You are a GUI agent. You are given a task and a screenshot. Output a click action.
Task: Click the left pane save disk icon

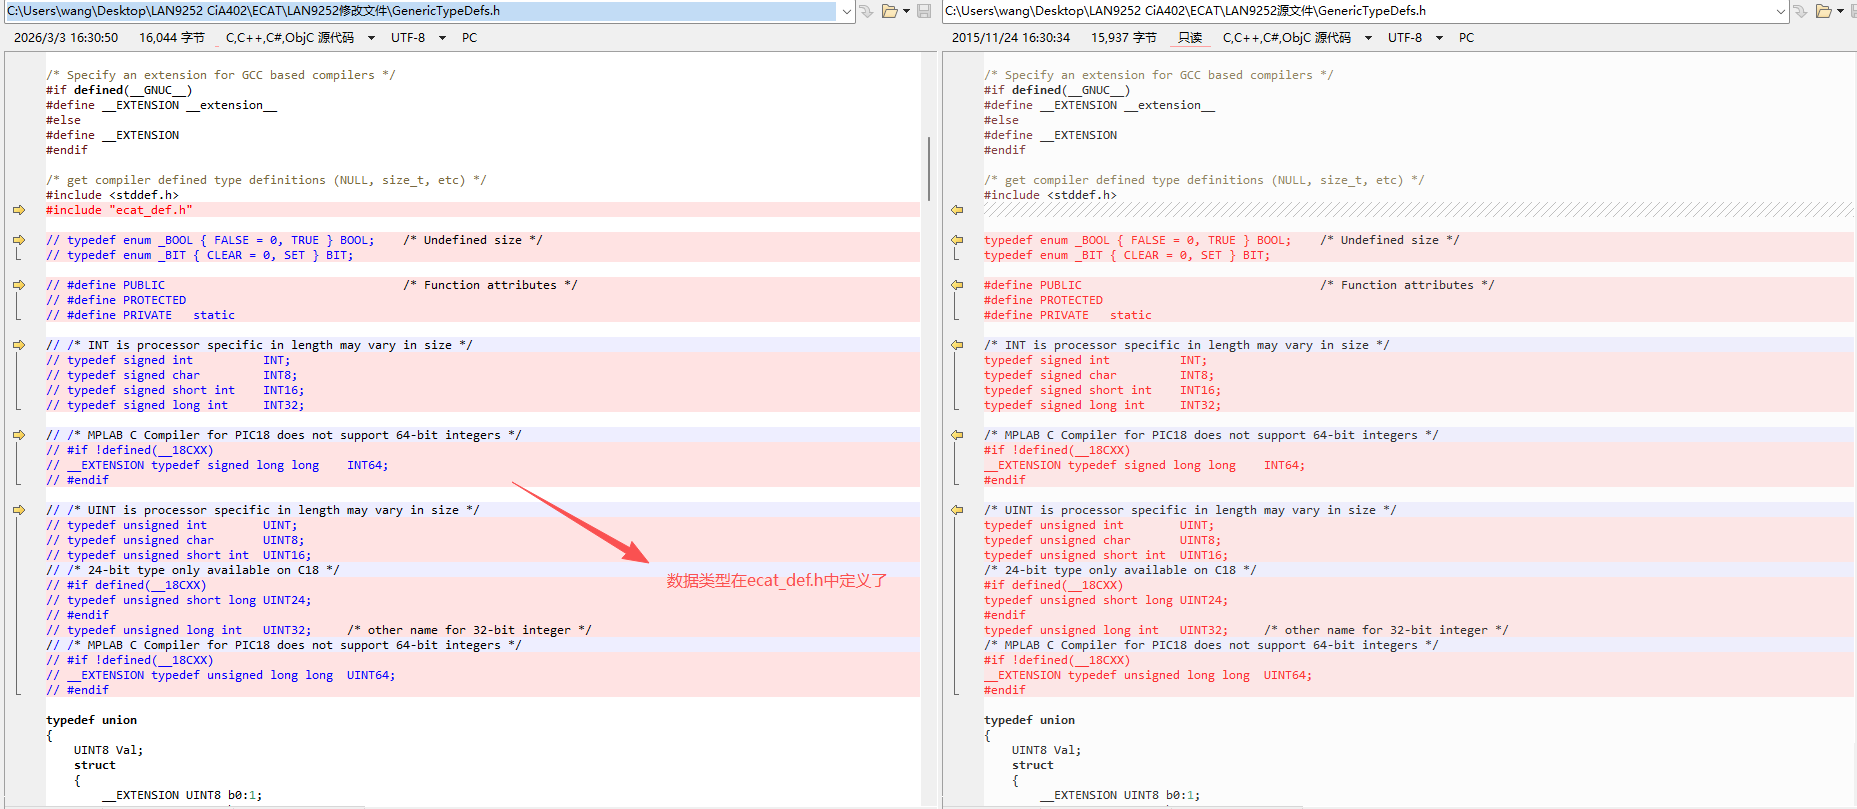click(x=924, y=11)
